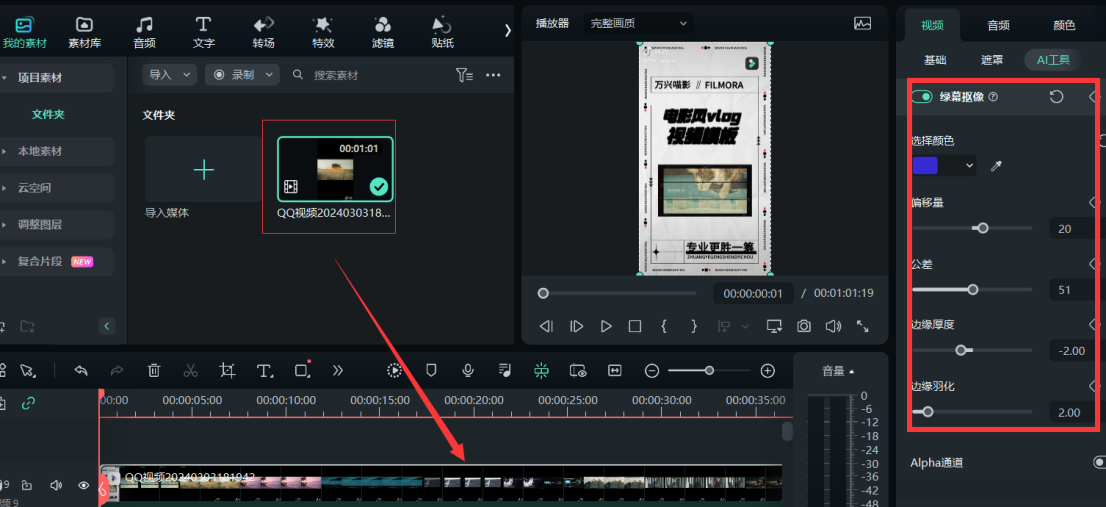Undo the last action
Viewport: 1106px width, 507px height.
point(81,370)
